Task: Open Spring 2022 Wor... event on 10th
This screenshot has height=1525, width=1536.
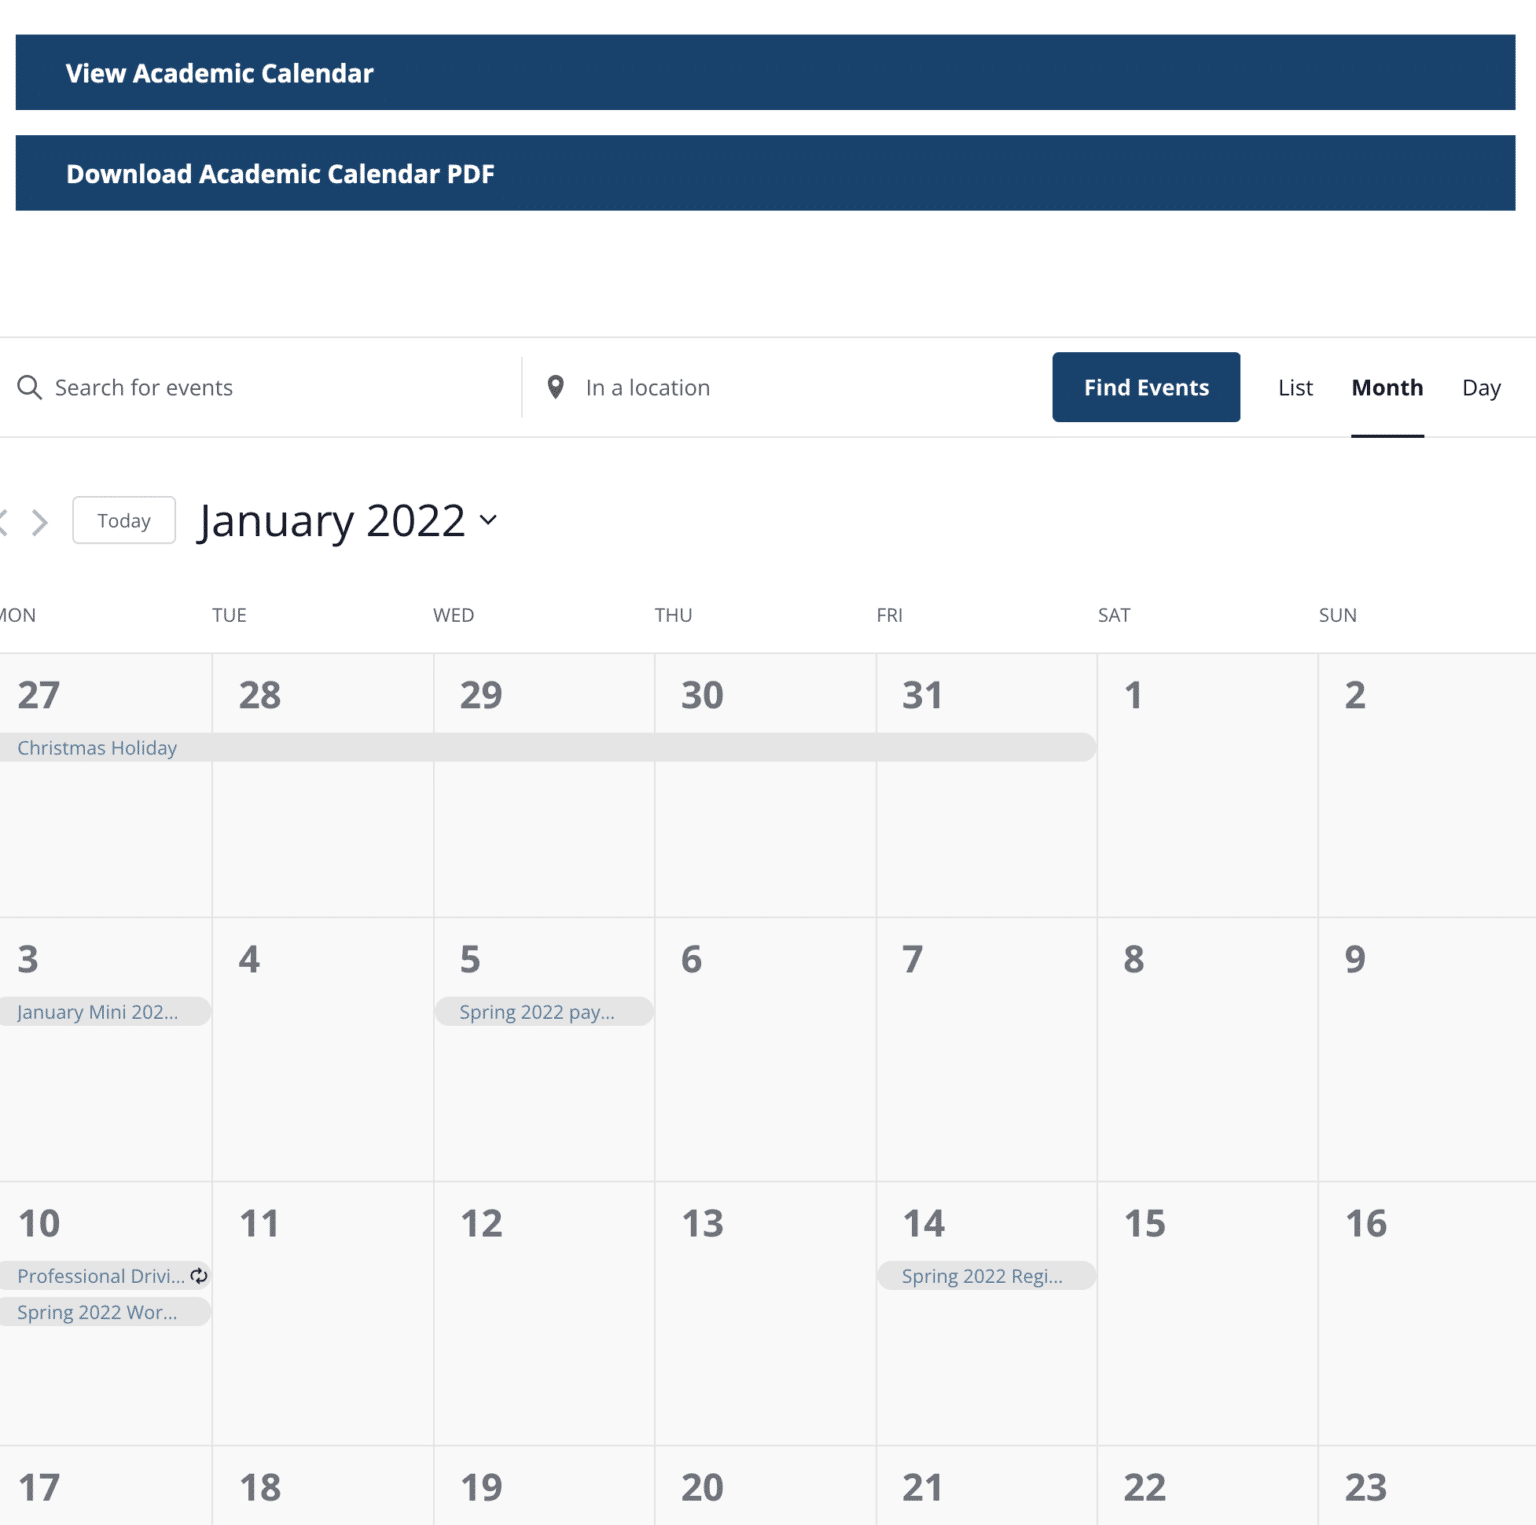Action: coord(98,1312)
